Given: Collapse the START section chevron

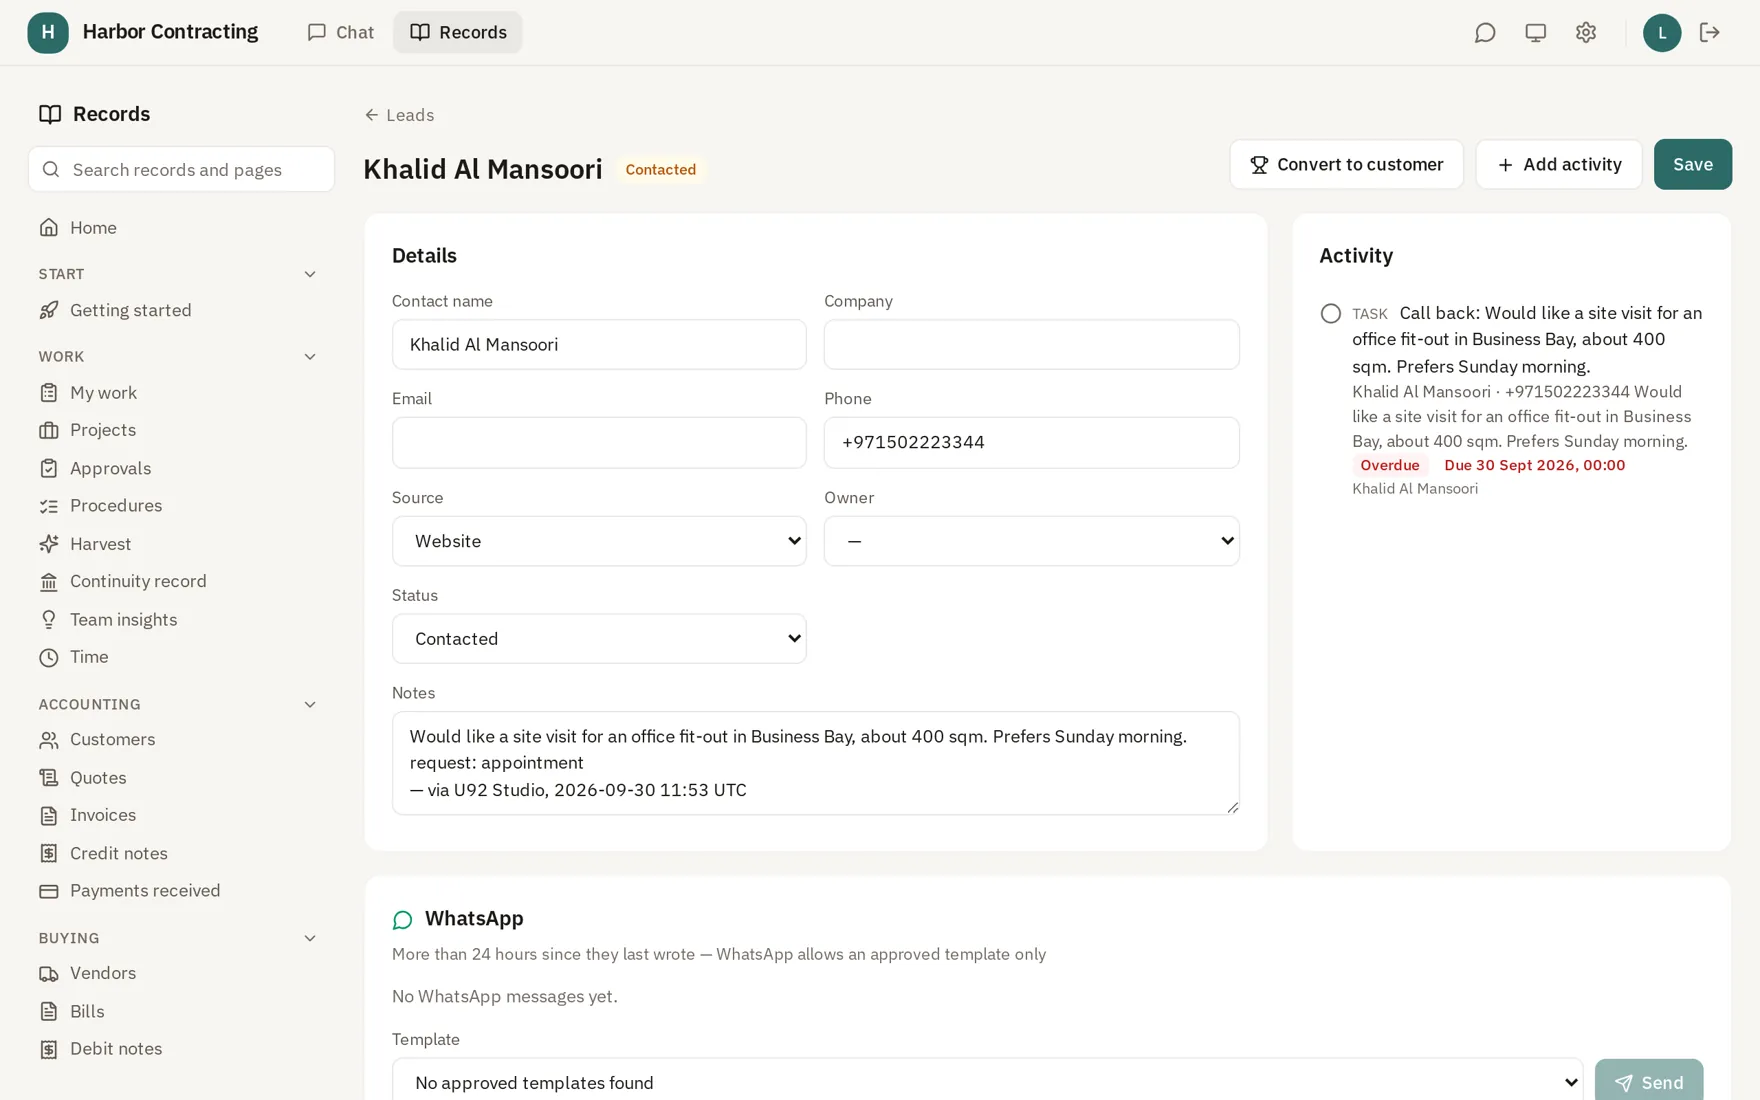Looking at the screenshot, I should [310, 274].
